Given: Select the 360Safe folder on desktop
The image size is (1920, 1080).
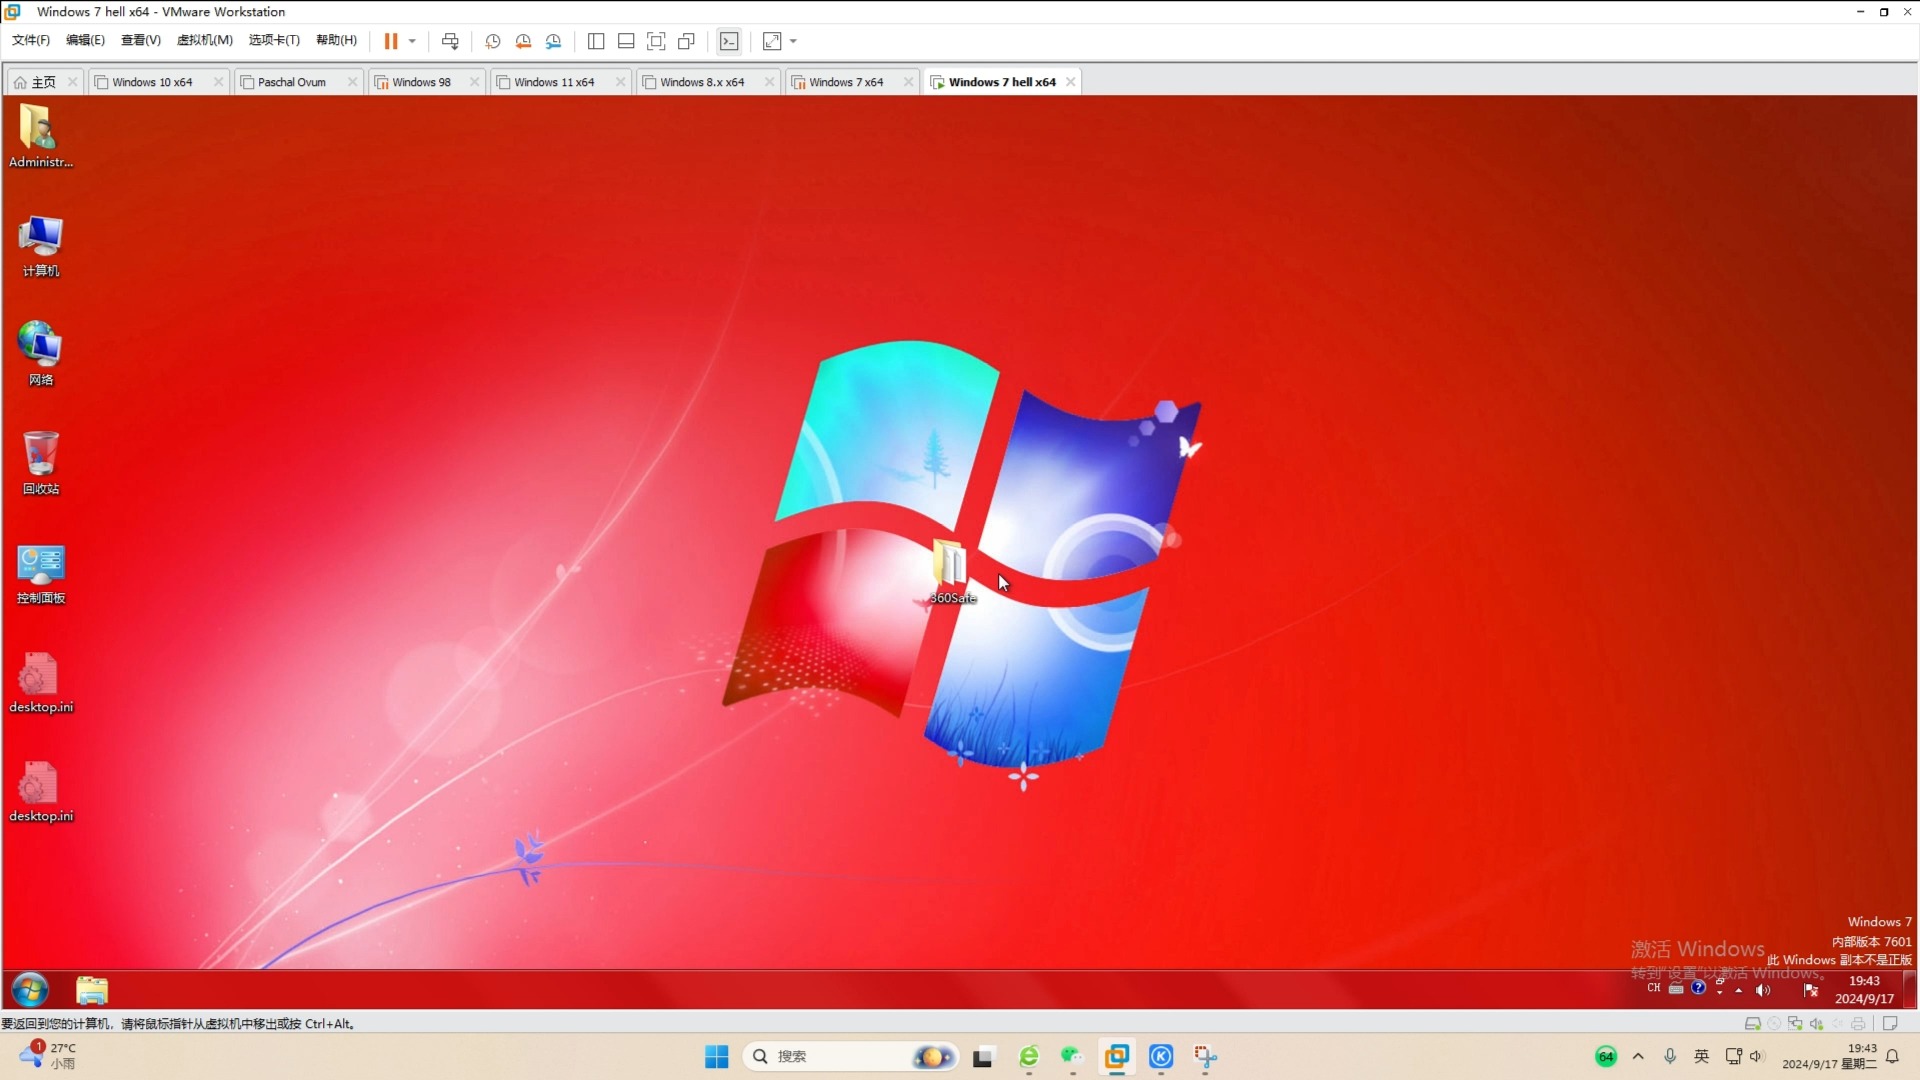Looking at the screenshot, I should pos(951,572).
